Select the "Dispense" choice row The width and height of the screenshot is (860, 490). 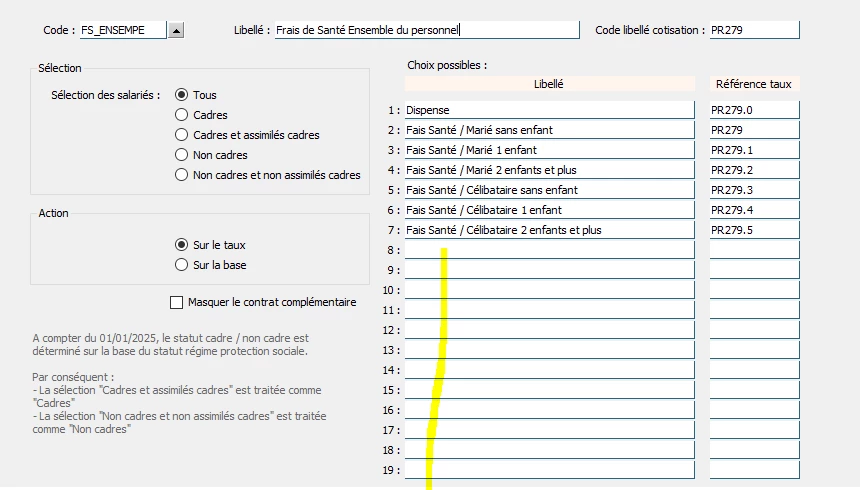(548, 110)
